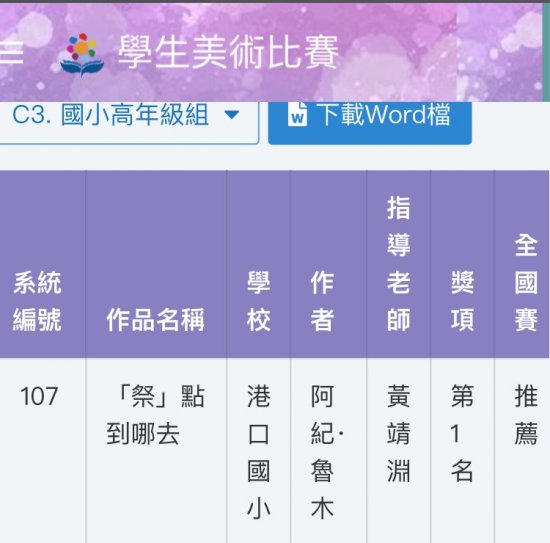550x543 pixels.
Task: Click the 指導老師 column header
Action: pyautogui.click(x=398, y=264)
